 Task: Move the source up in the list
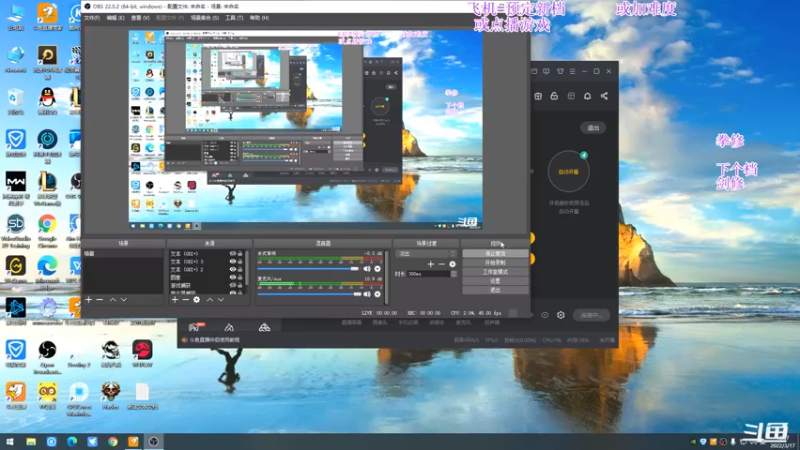tap(210, 300)
